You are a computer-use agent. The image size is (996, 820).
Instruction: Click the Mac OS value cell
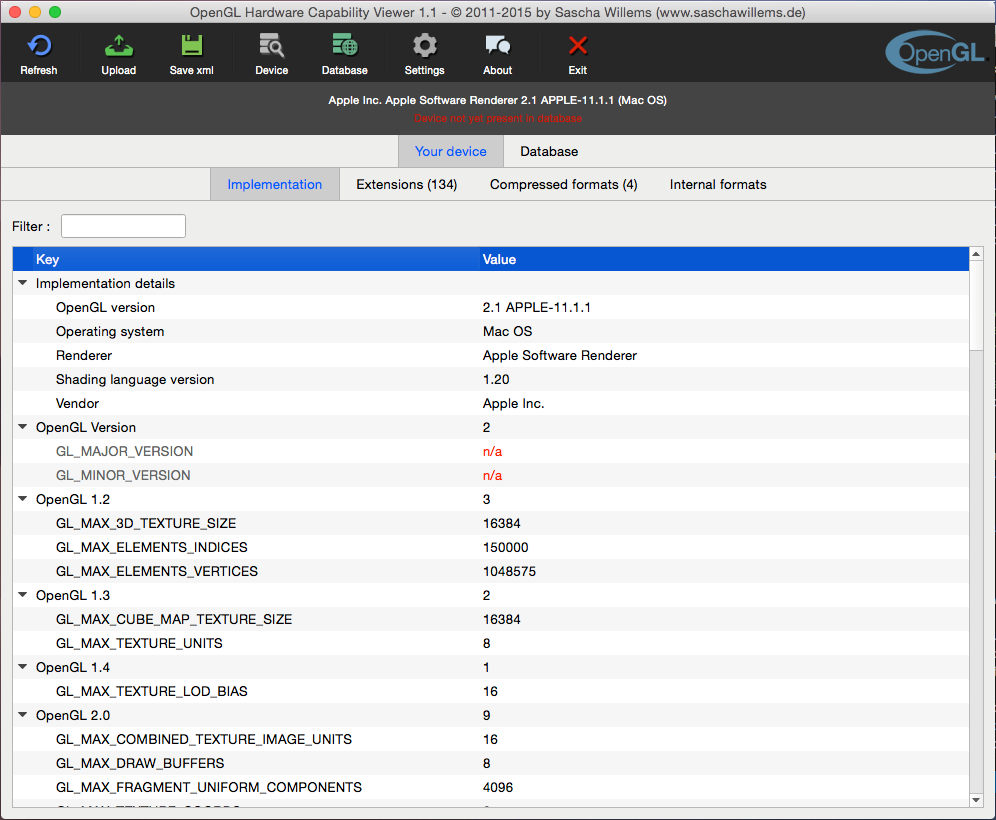pos(508,332)
